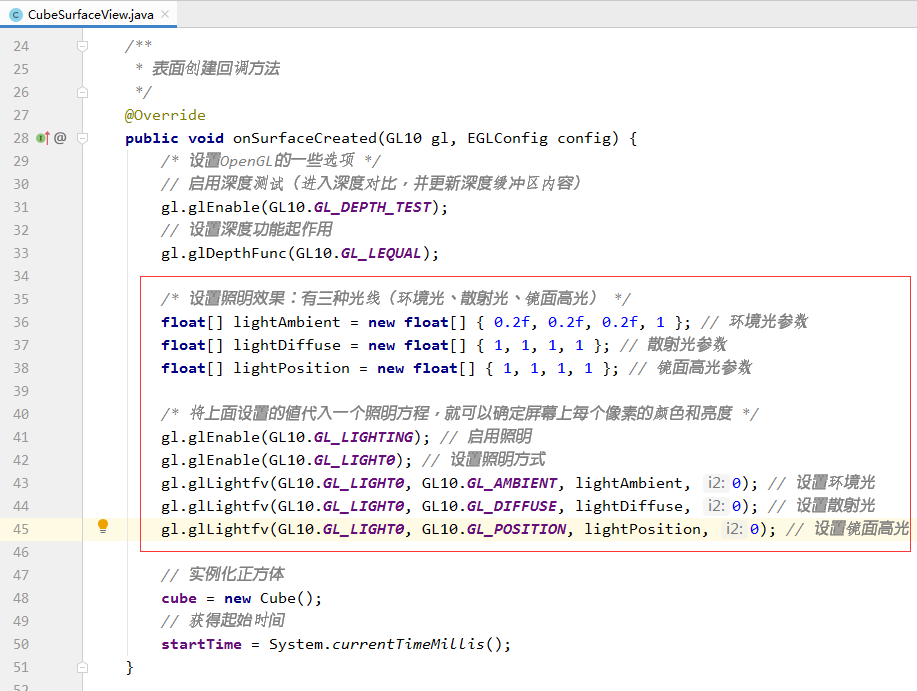Click line number 45 in gutter
917x691 pixels.
[21, 529]
